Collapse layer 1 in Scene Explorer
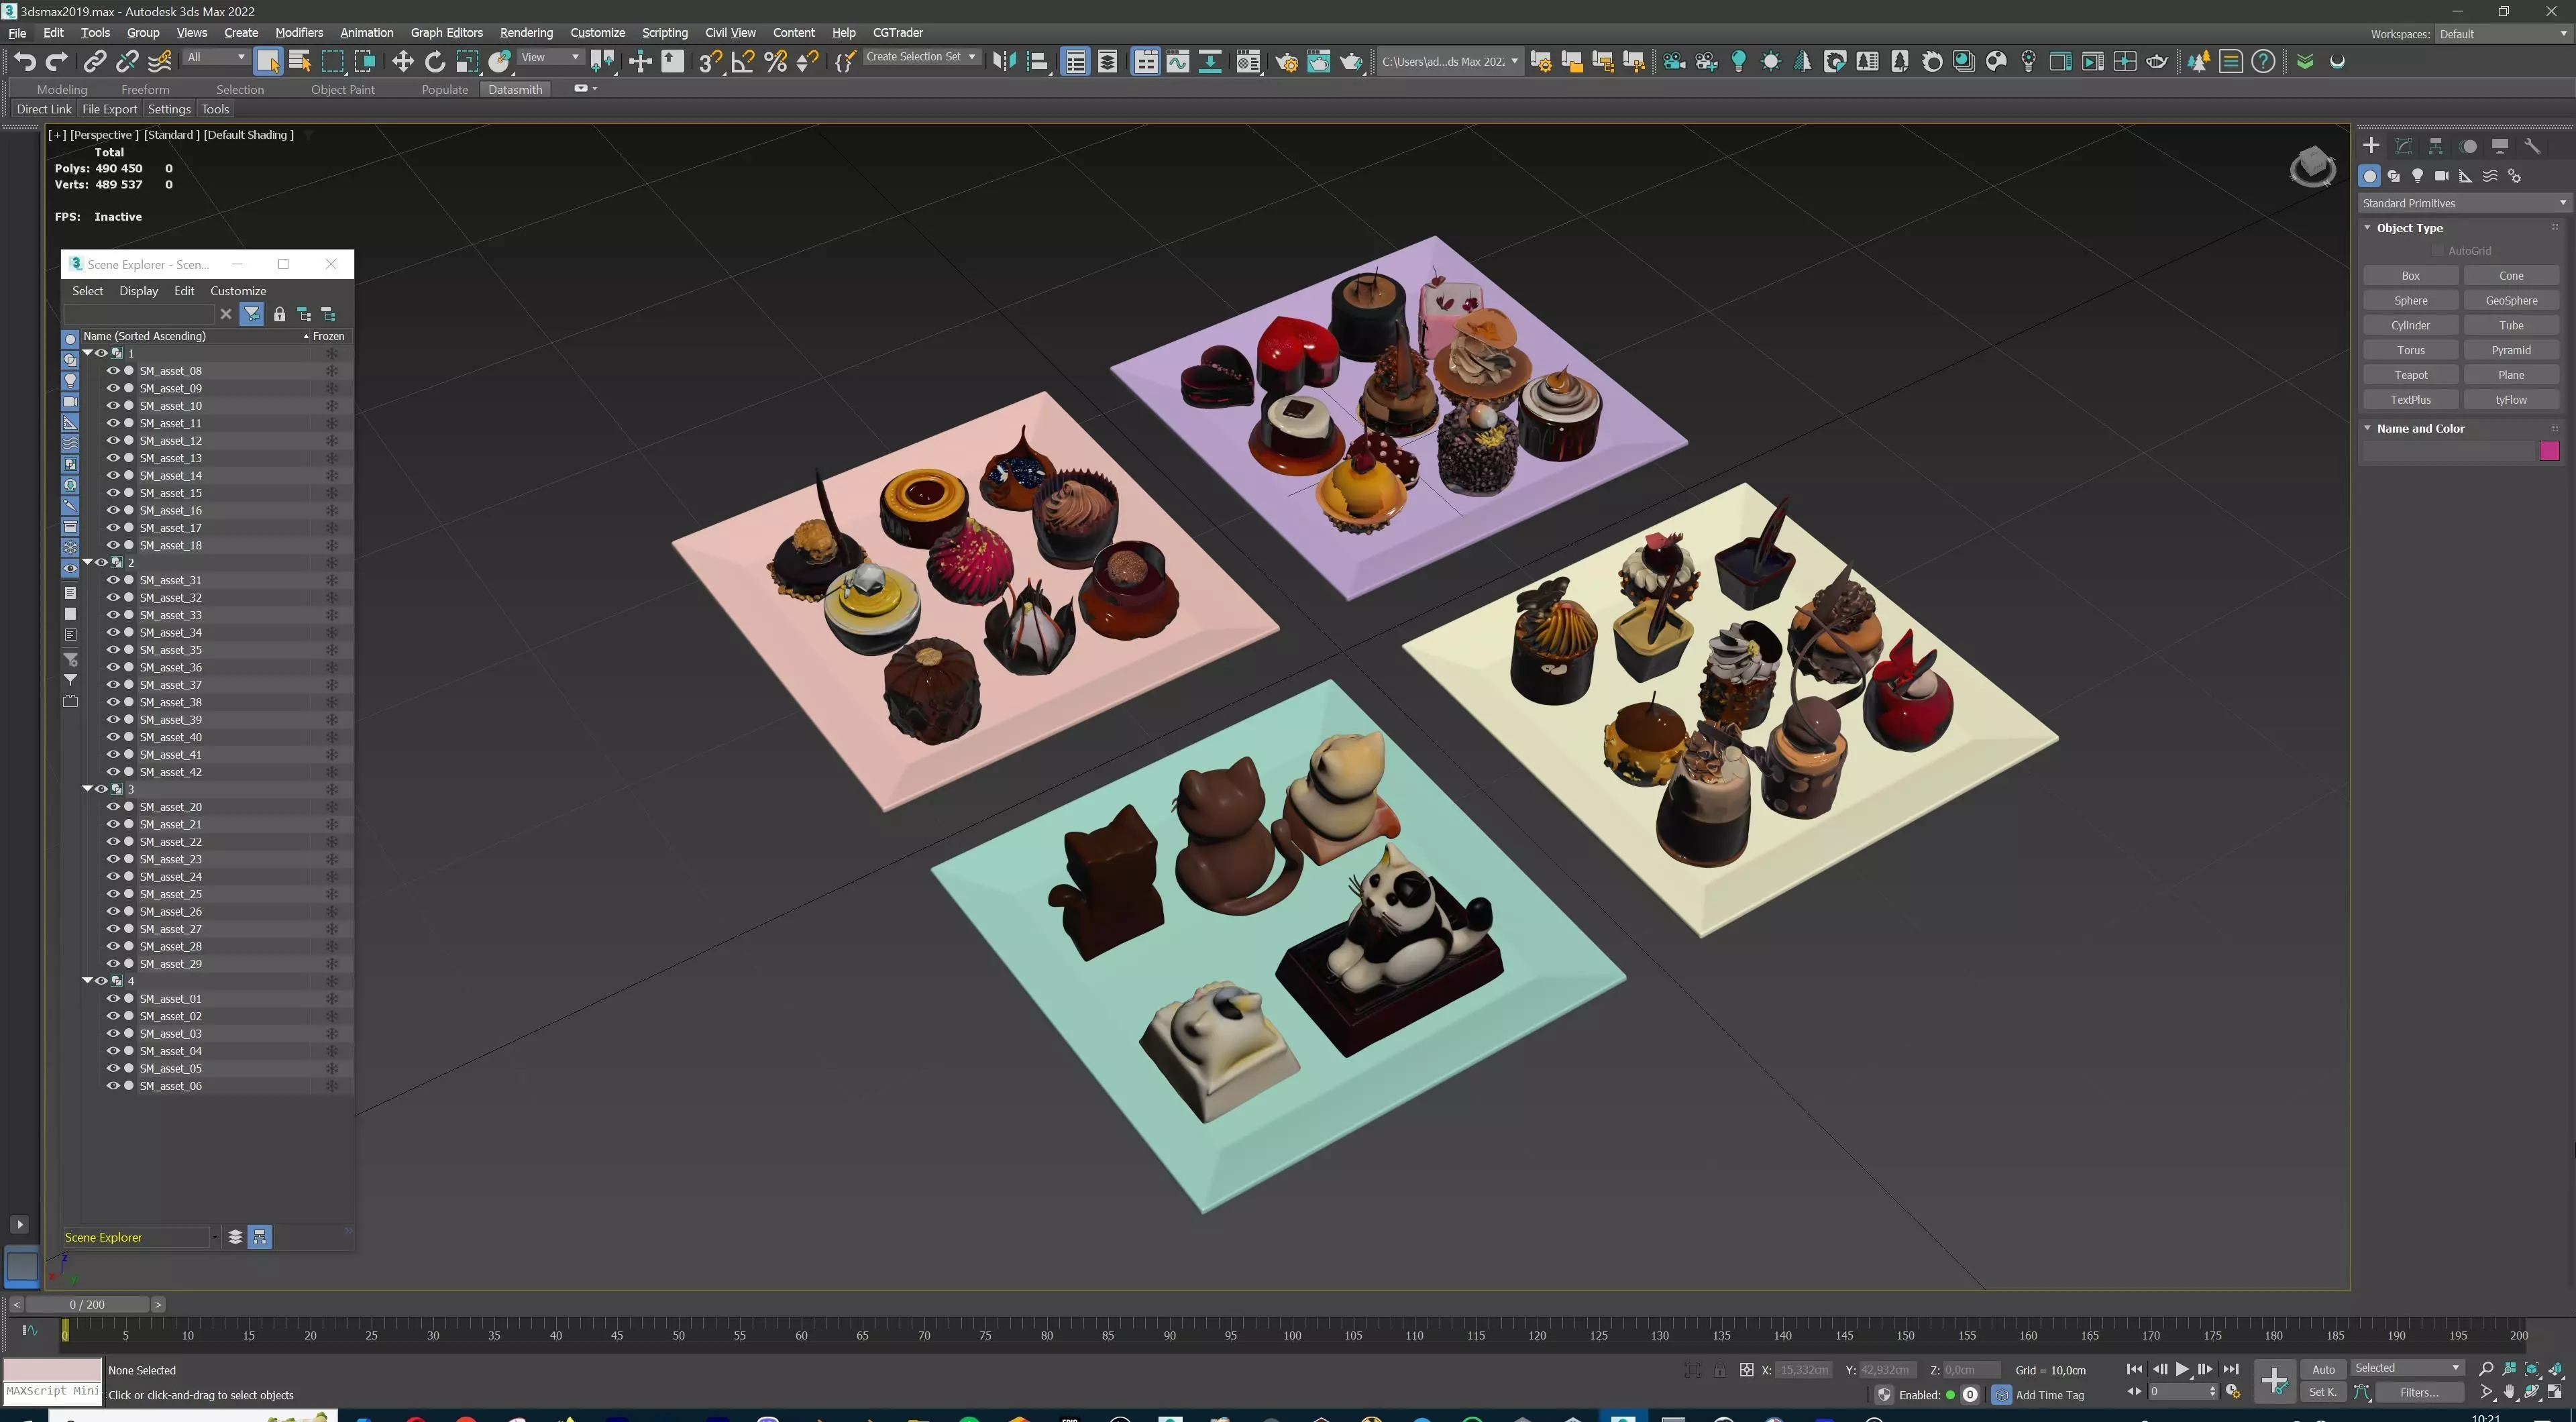 88,353
